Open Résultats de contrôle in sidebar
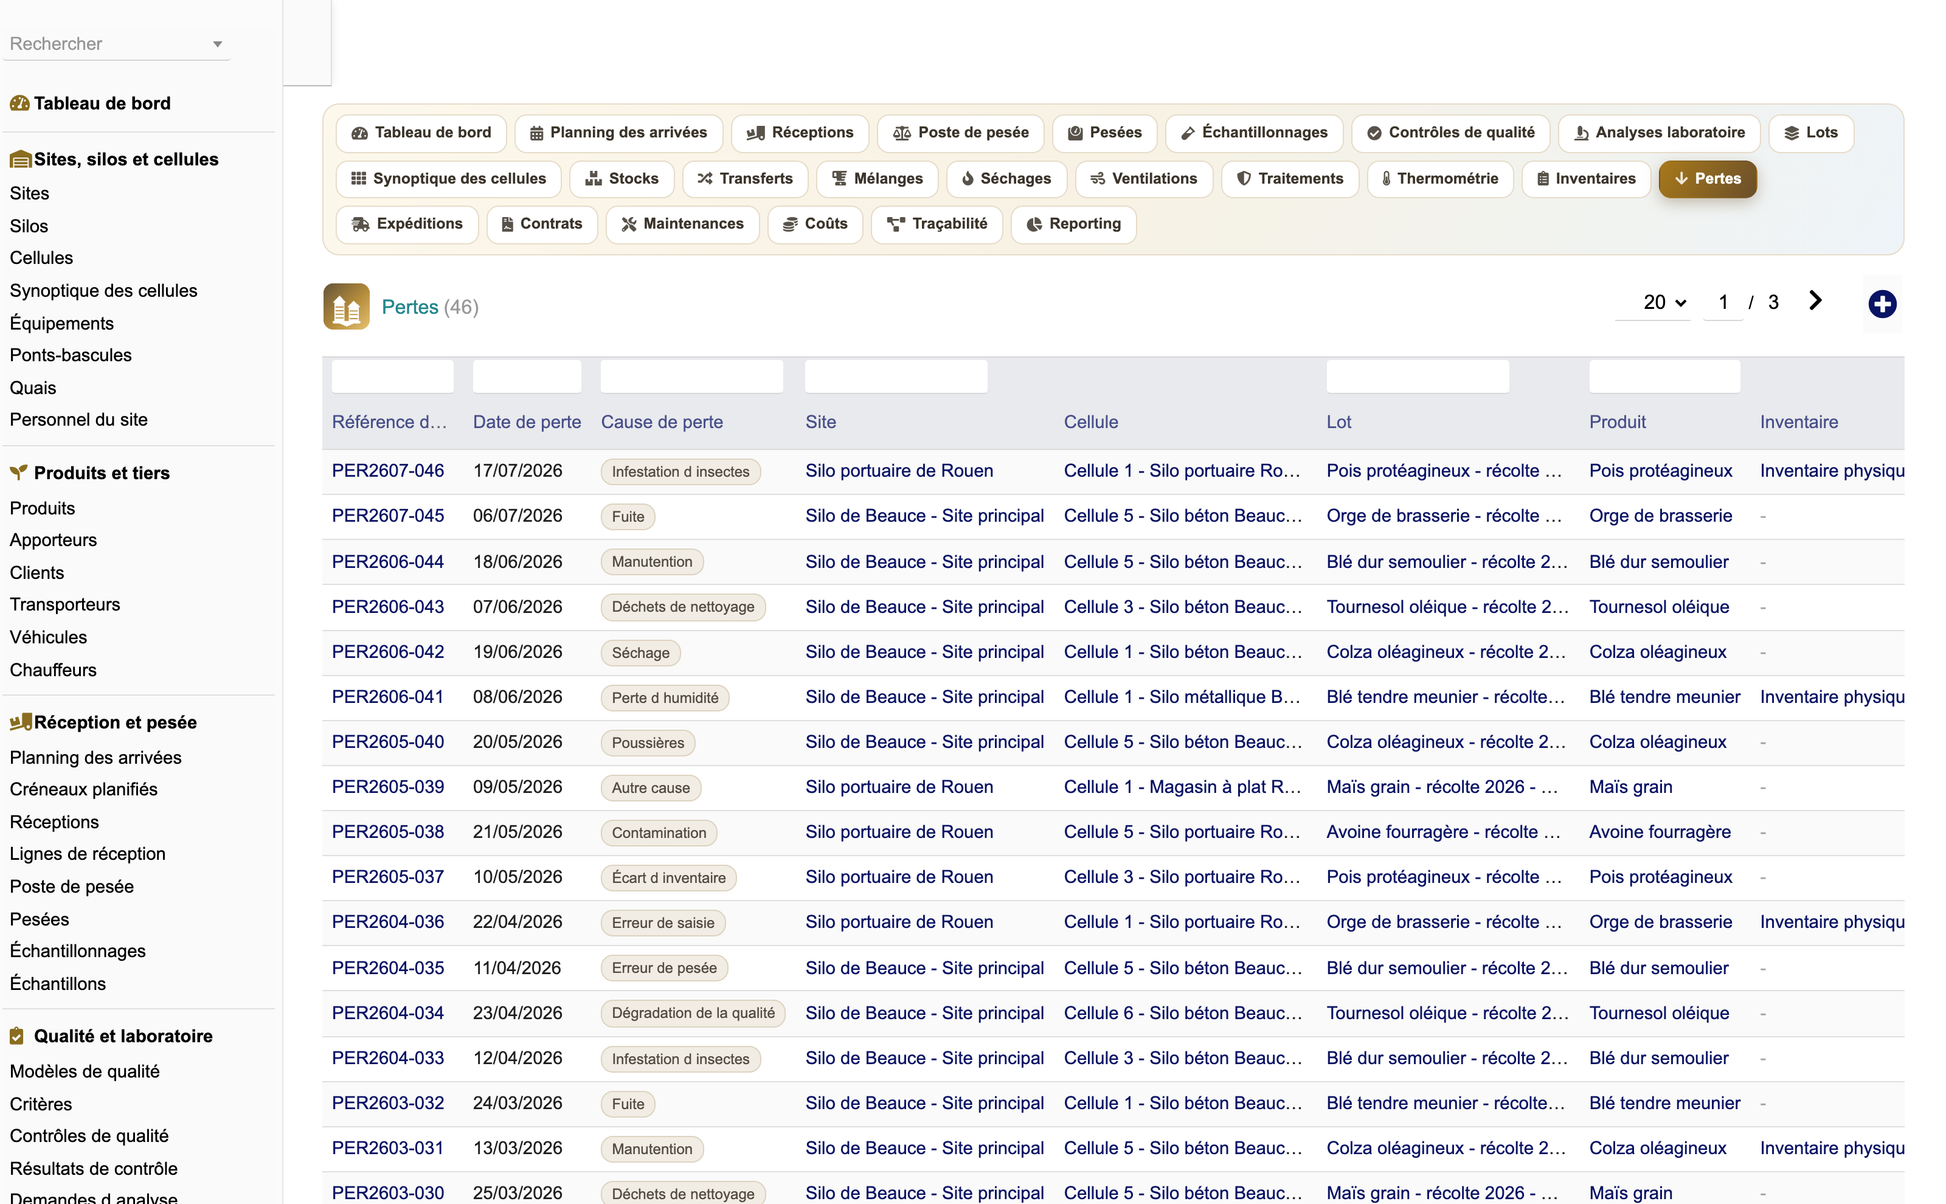Image resolution: width=1946 pixels, height=1204 pixels. (x=94, y=1168)
